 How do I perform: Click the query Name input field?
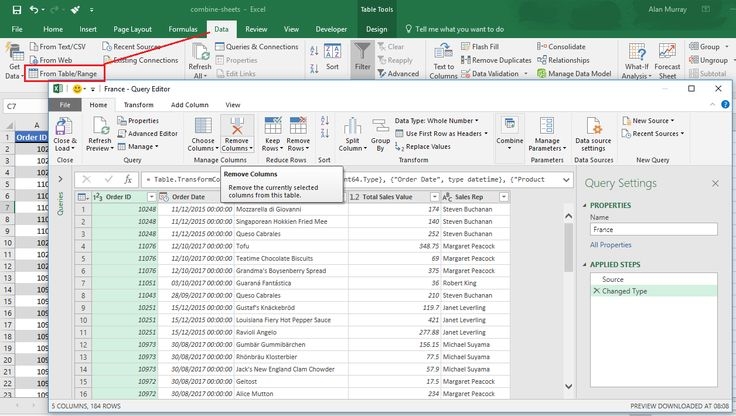pos(654,229)
